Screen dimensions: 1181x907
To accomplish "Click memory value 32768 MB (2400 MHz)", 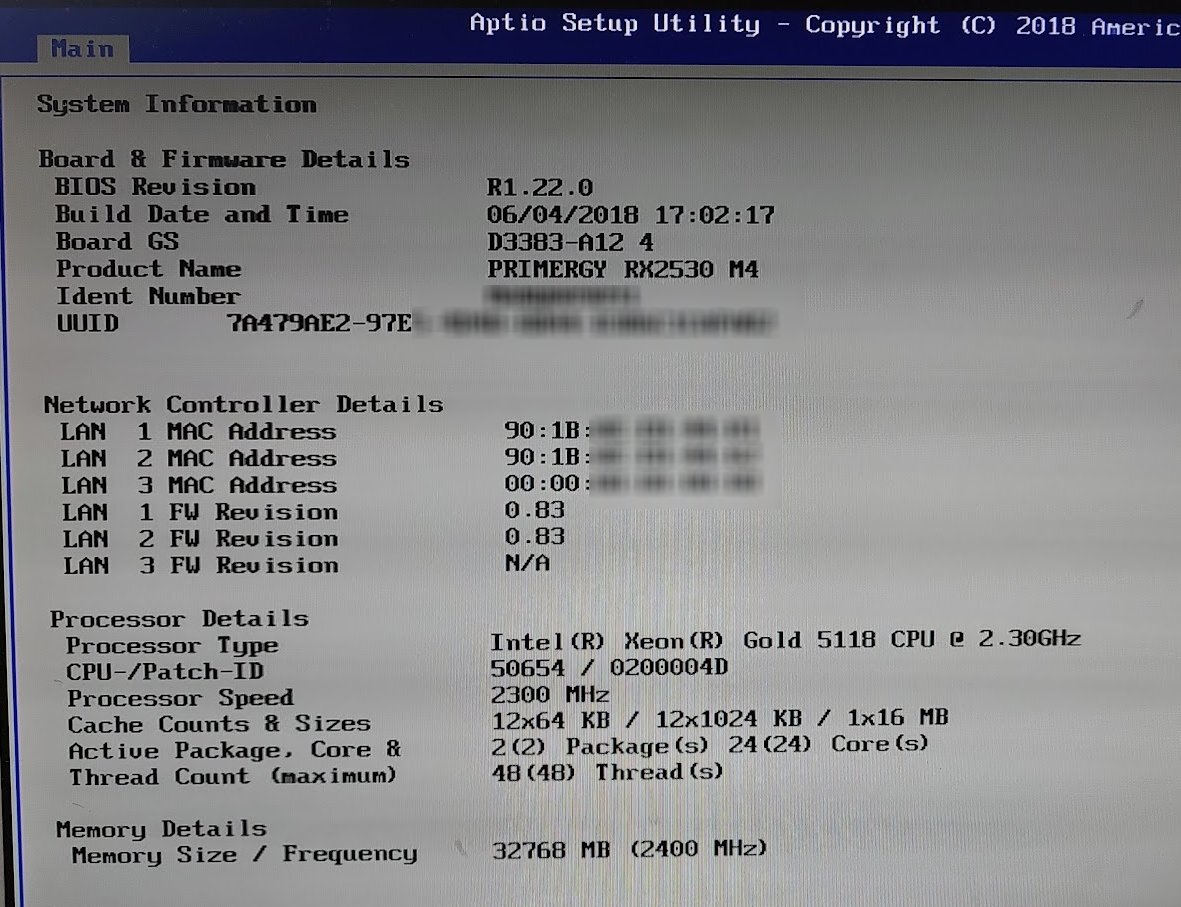I will pos(630,851).
